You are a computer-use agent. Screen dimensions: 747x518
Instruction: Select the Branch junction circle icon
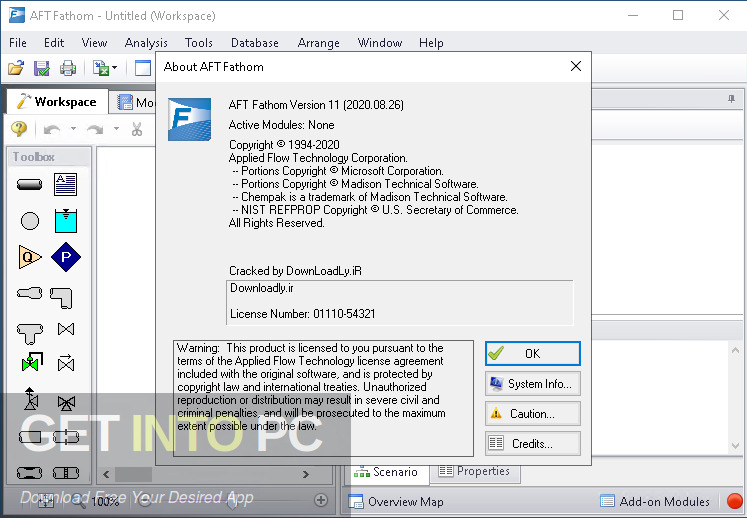click(30, 221)
